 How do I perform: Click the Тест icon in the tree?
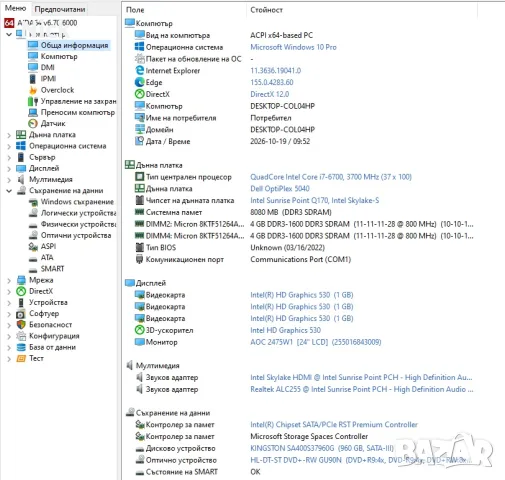[21, 359]
